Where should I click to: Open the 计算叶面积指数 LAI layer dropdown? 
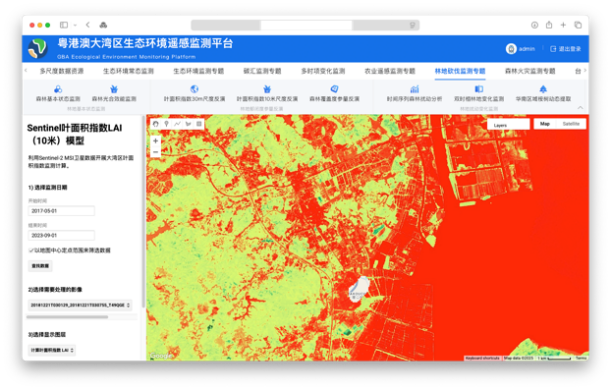[x=51, y=350]
